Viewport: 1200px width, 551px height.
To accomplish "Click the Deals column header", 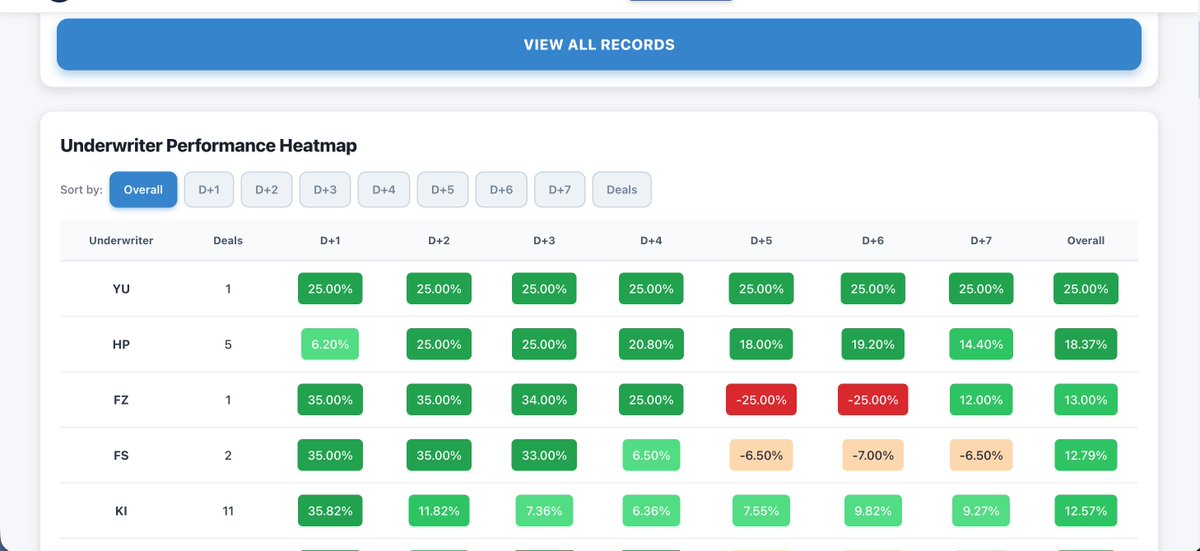I will pyautogui.click(x=228, y=240).
